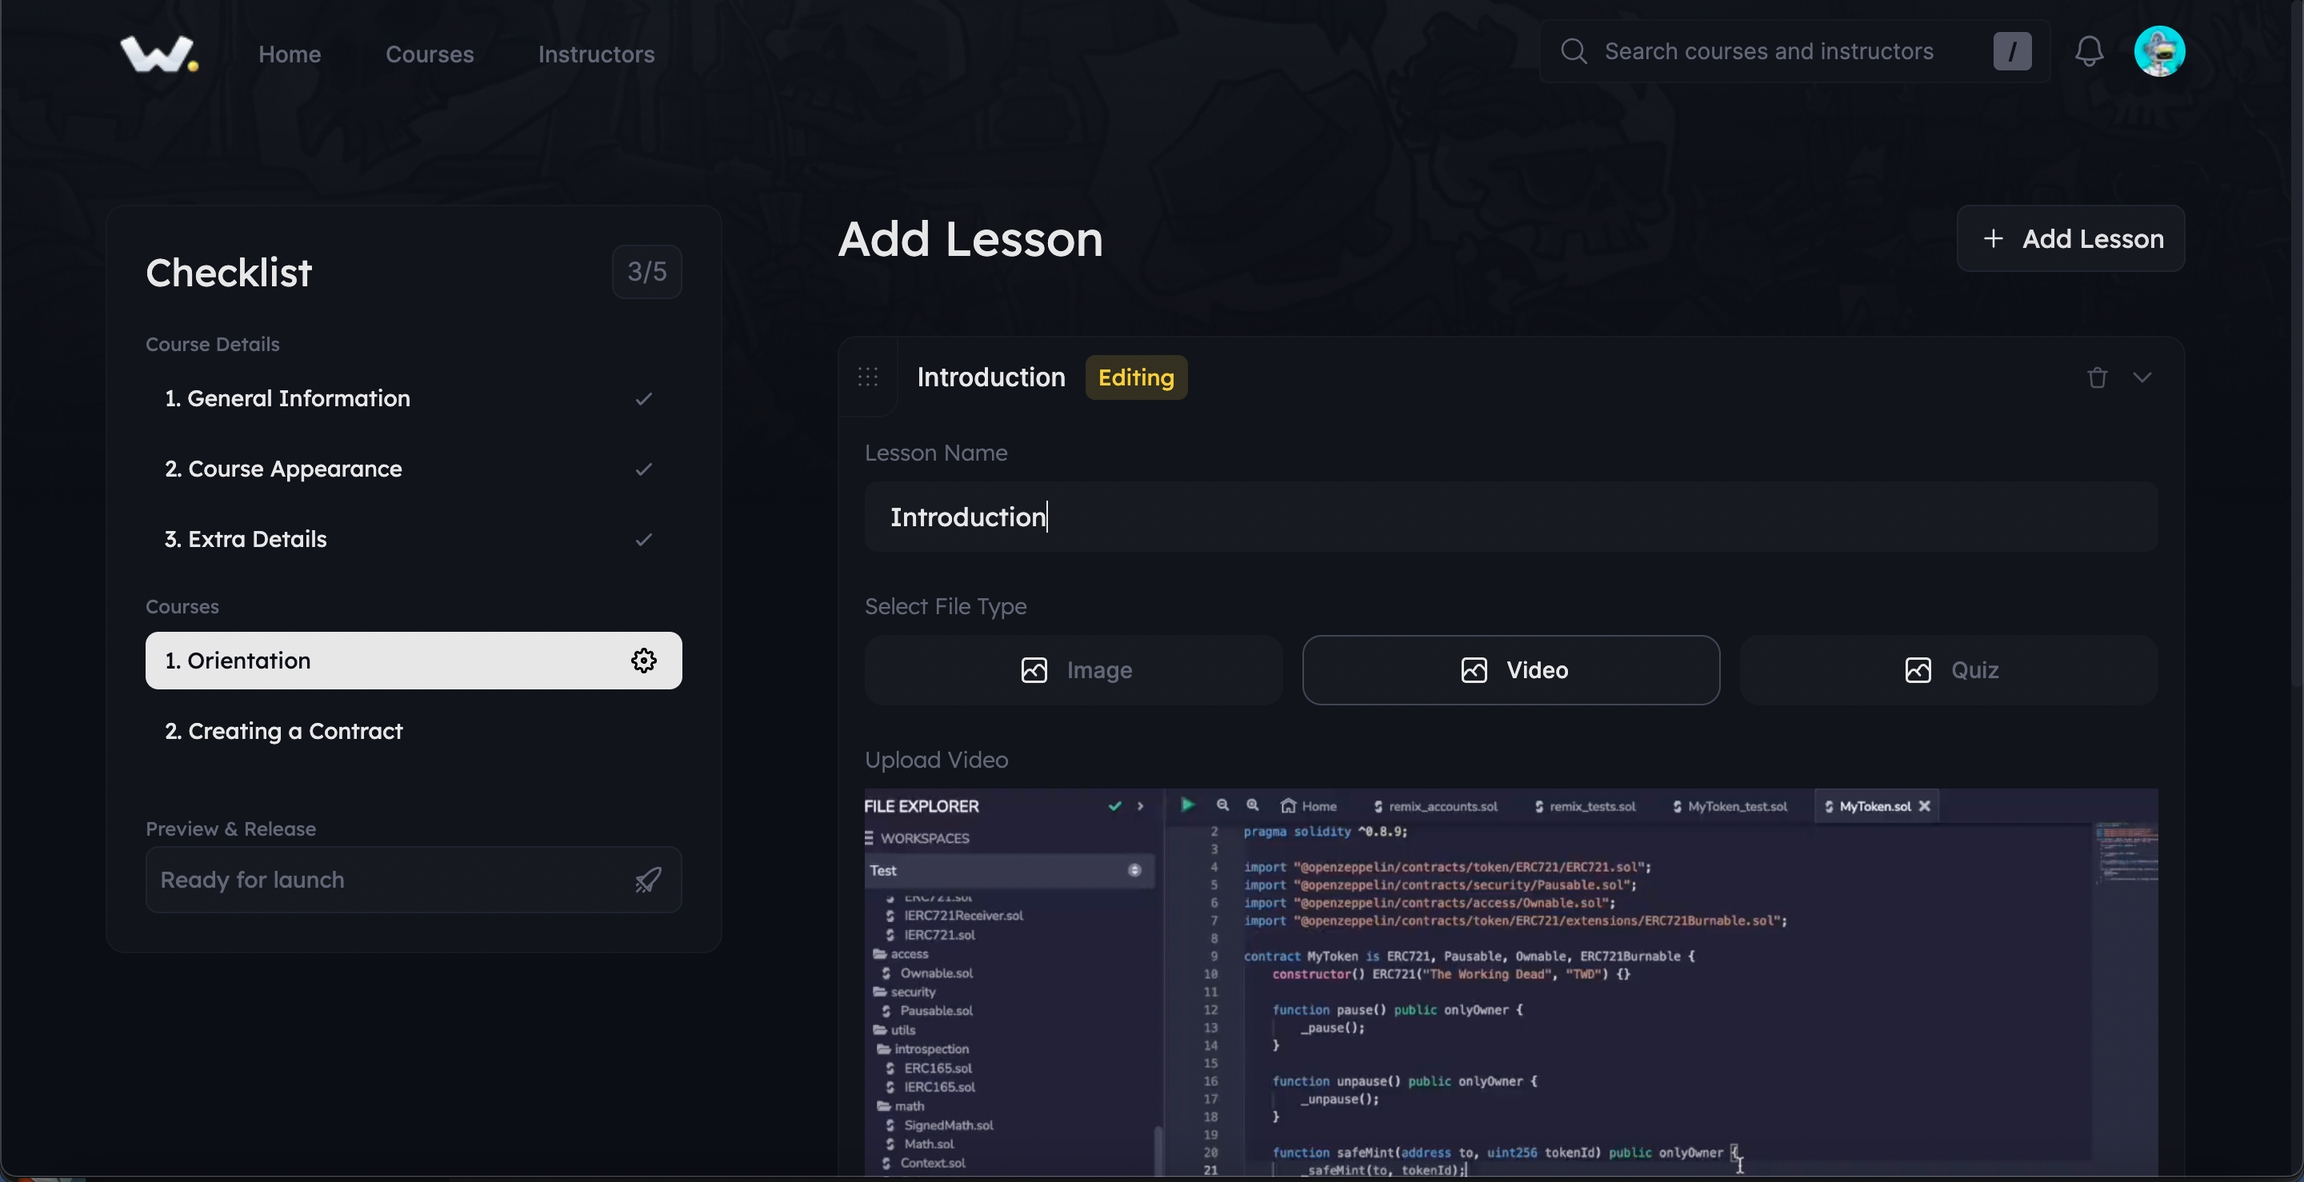The width and height of the screenshot is (2304, 1182).
Task: Open Orientation settings gear icon
Action: 643,660
